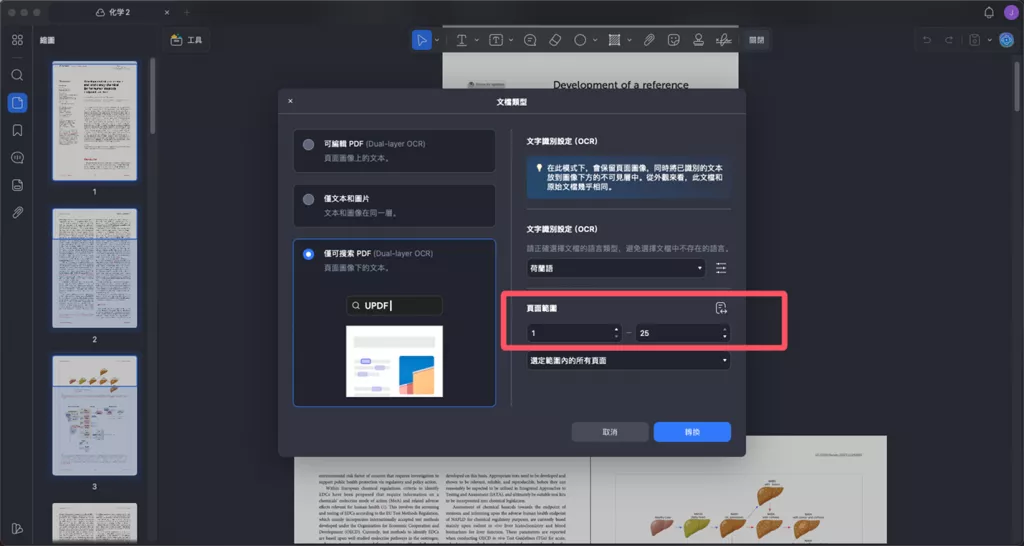Screen dimensions: 1024x546
Task: Click the UPDF search preview box
Action: point(394,306)
